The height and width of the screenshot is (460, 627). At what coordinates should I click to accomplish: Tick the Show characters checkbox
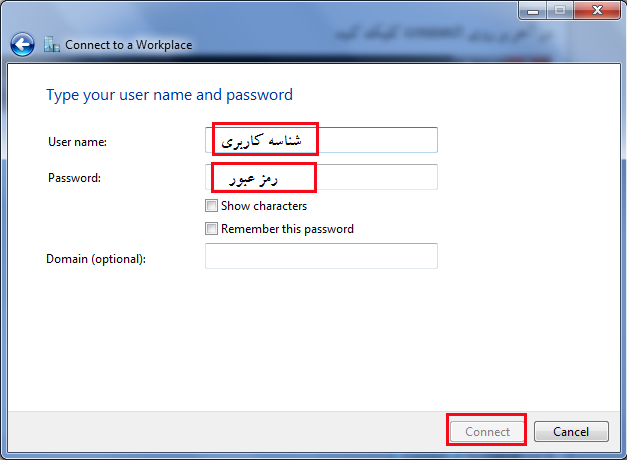tap(211, 206)
